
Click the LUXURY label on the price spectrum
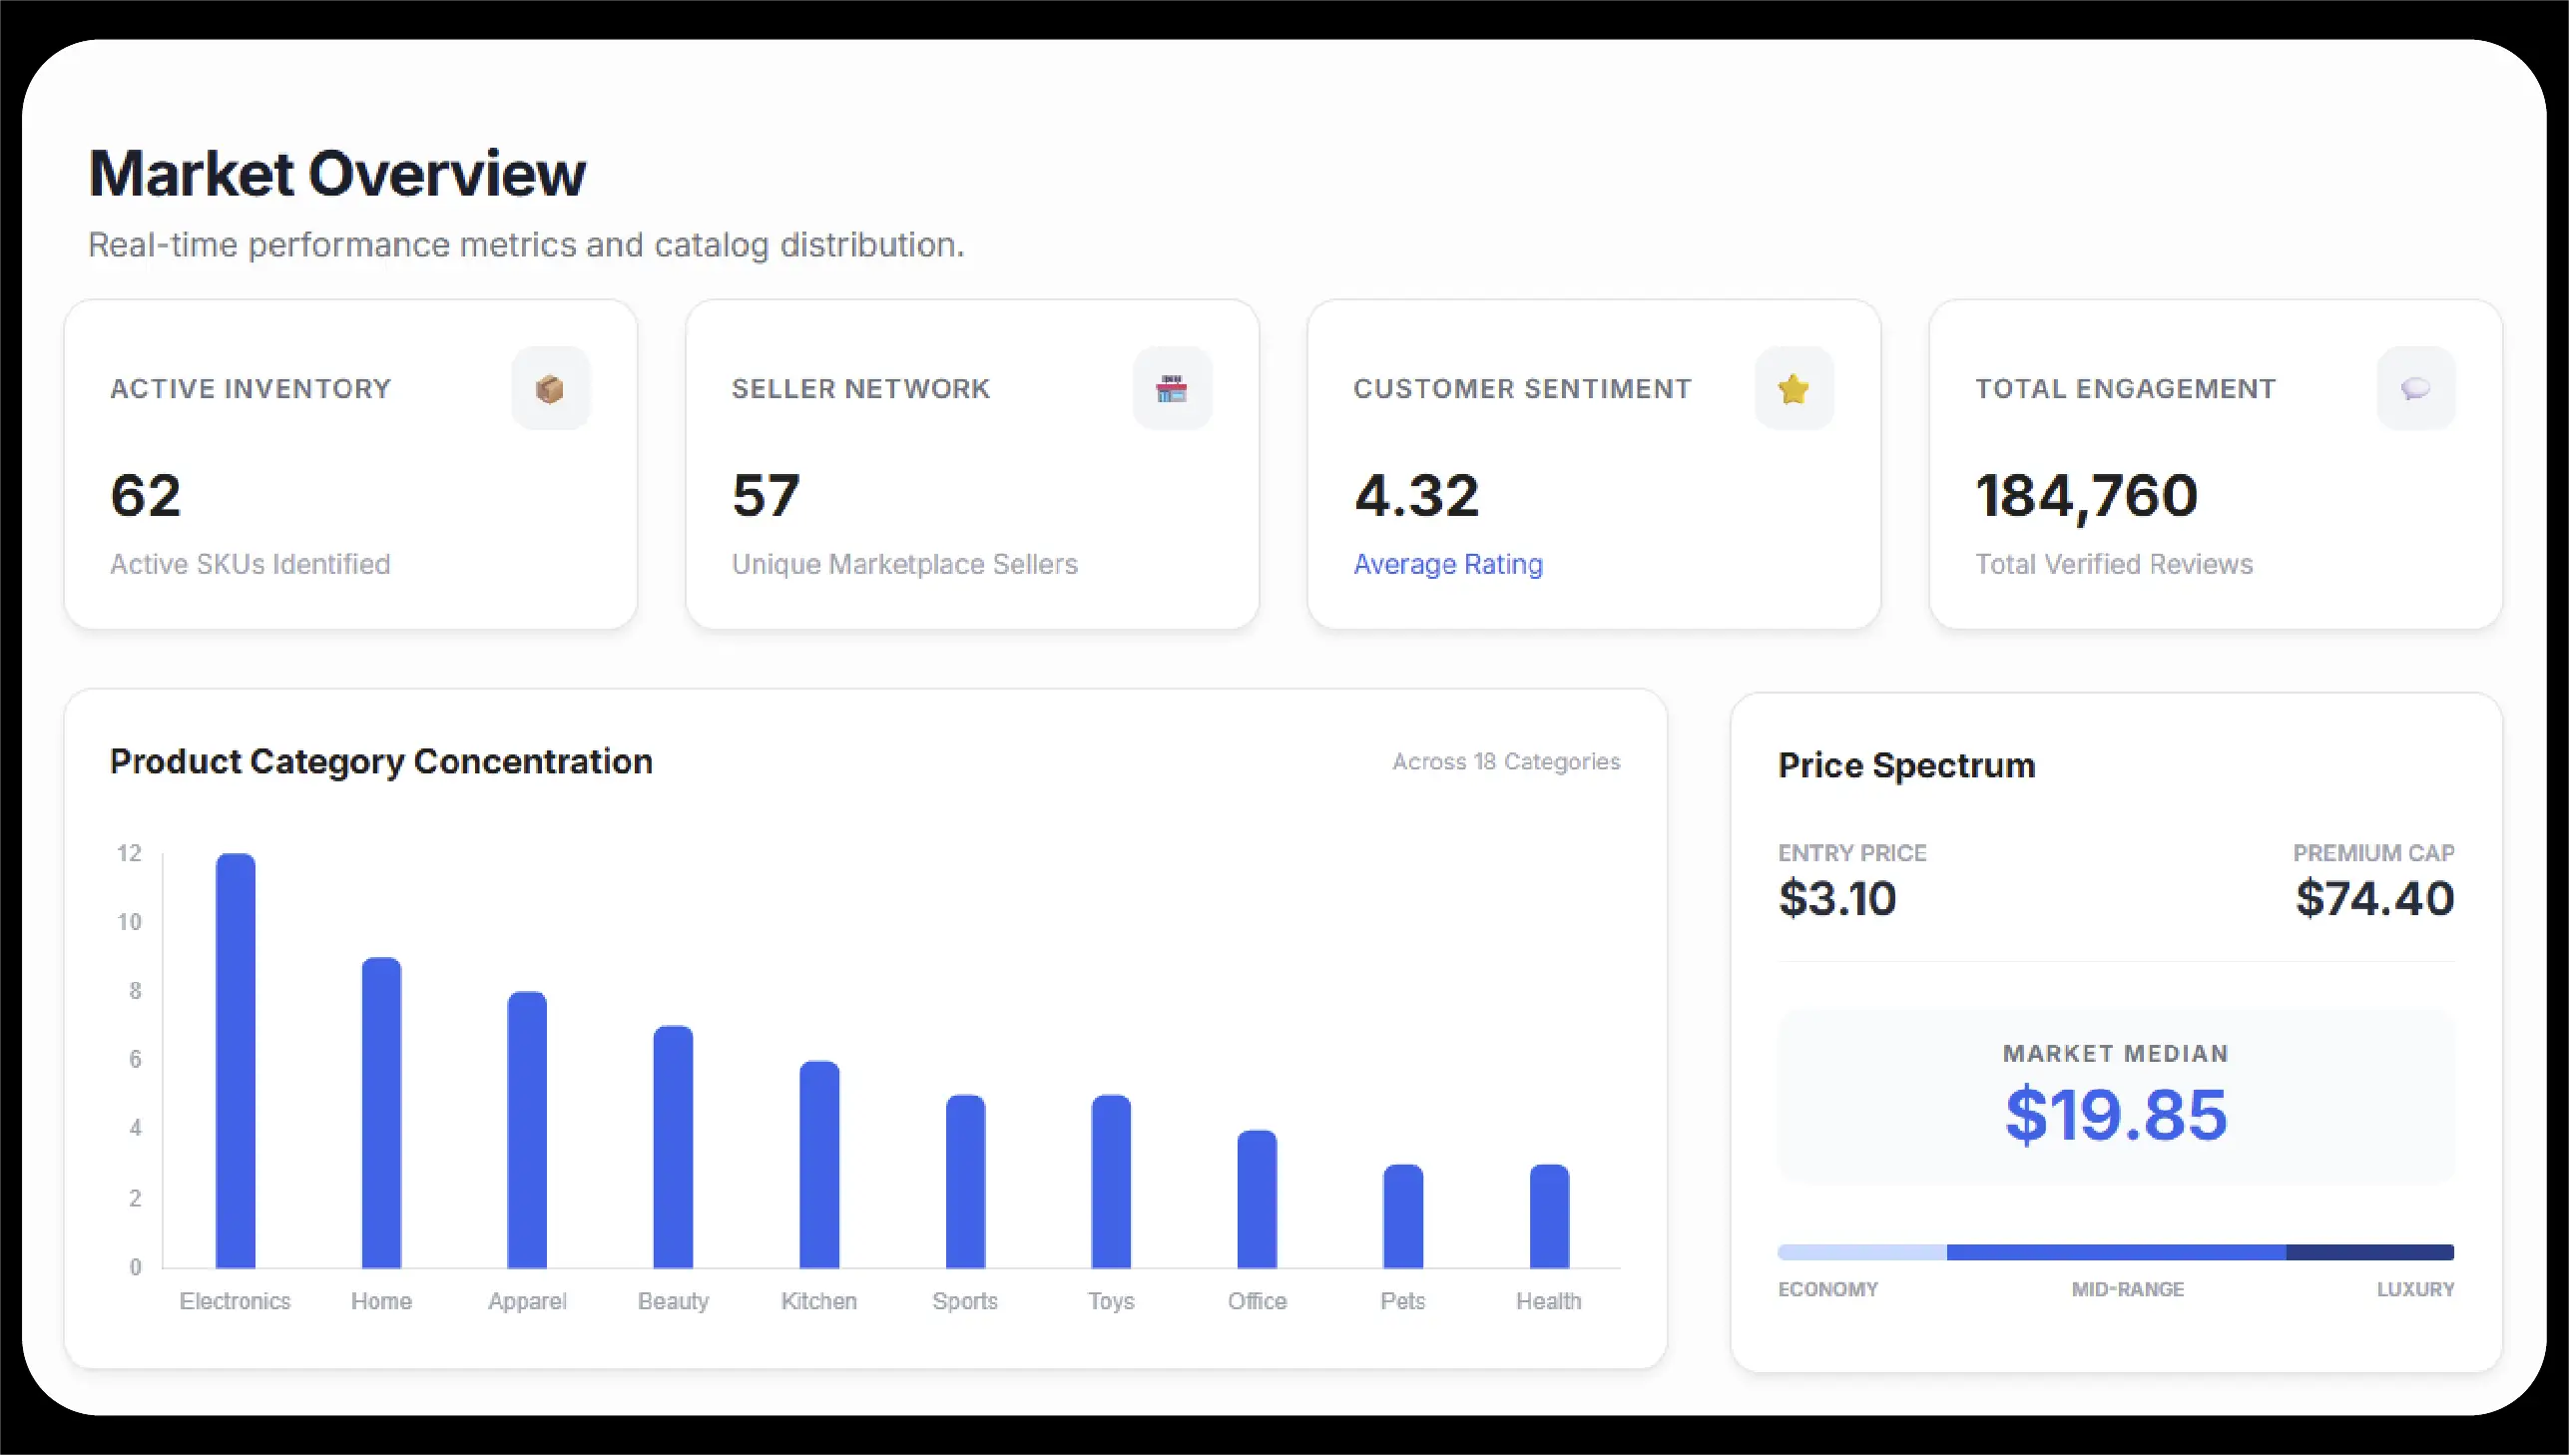pyautogui.click(x=2415, y=1289)
